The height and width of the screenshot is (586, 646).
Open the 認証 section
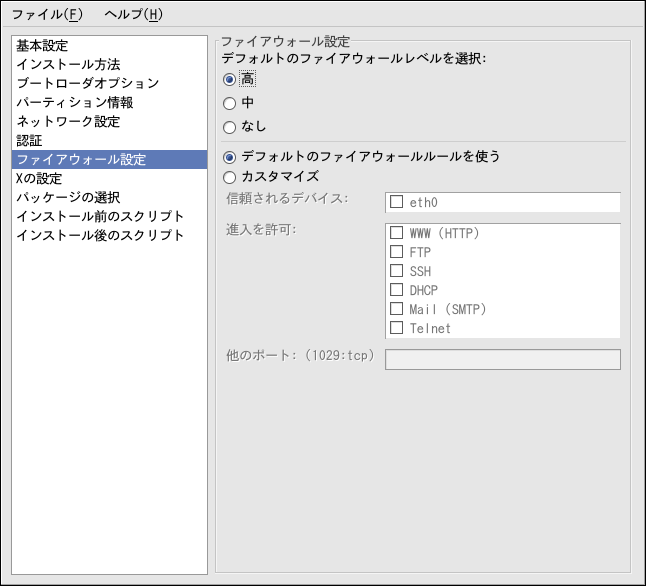tap(29, 140)
